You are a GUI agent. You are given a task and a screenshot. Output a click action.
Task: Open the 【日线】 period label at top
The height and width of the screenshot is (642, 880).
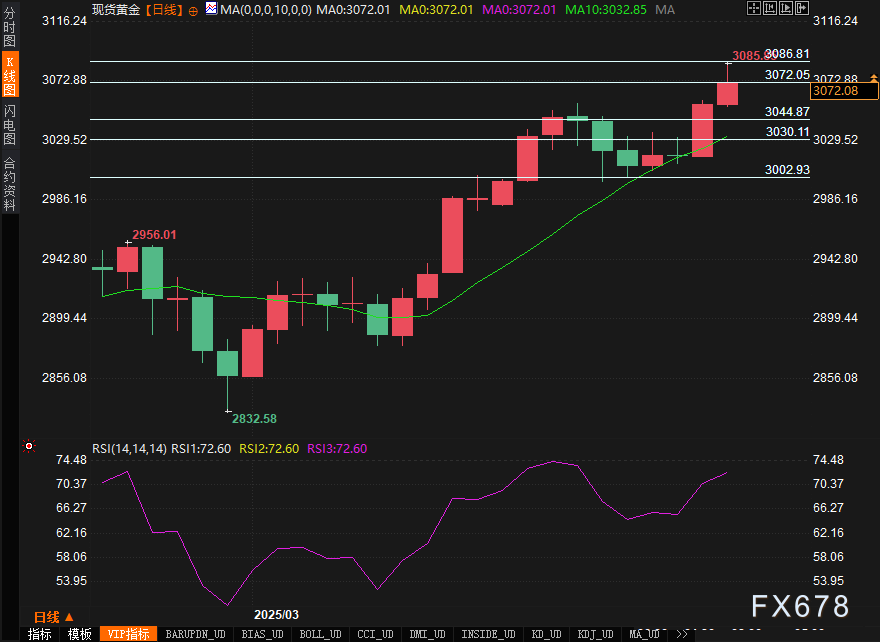(x=163, y=9)
